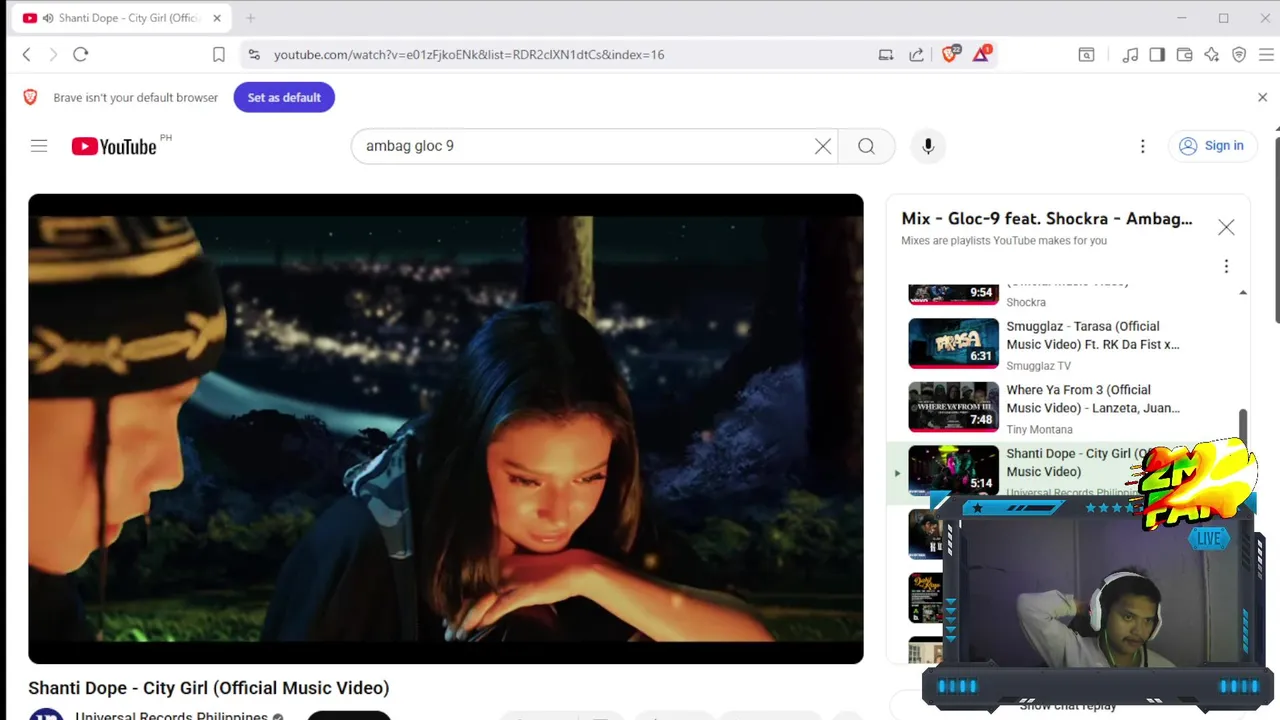The height and width of the screenshot is (720, 1280).
Task: Dismiss the default browser notification bar
Action: [x=1262, y=97]
